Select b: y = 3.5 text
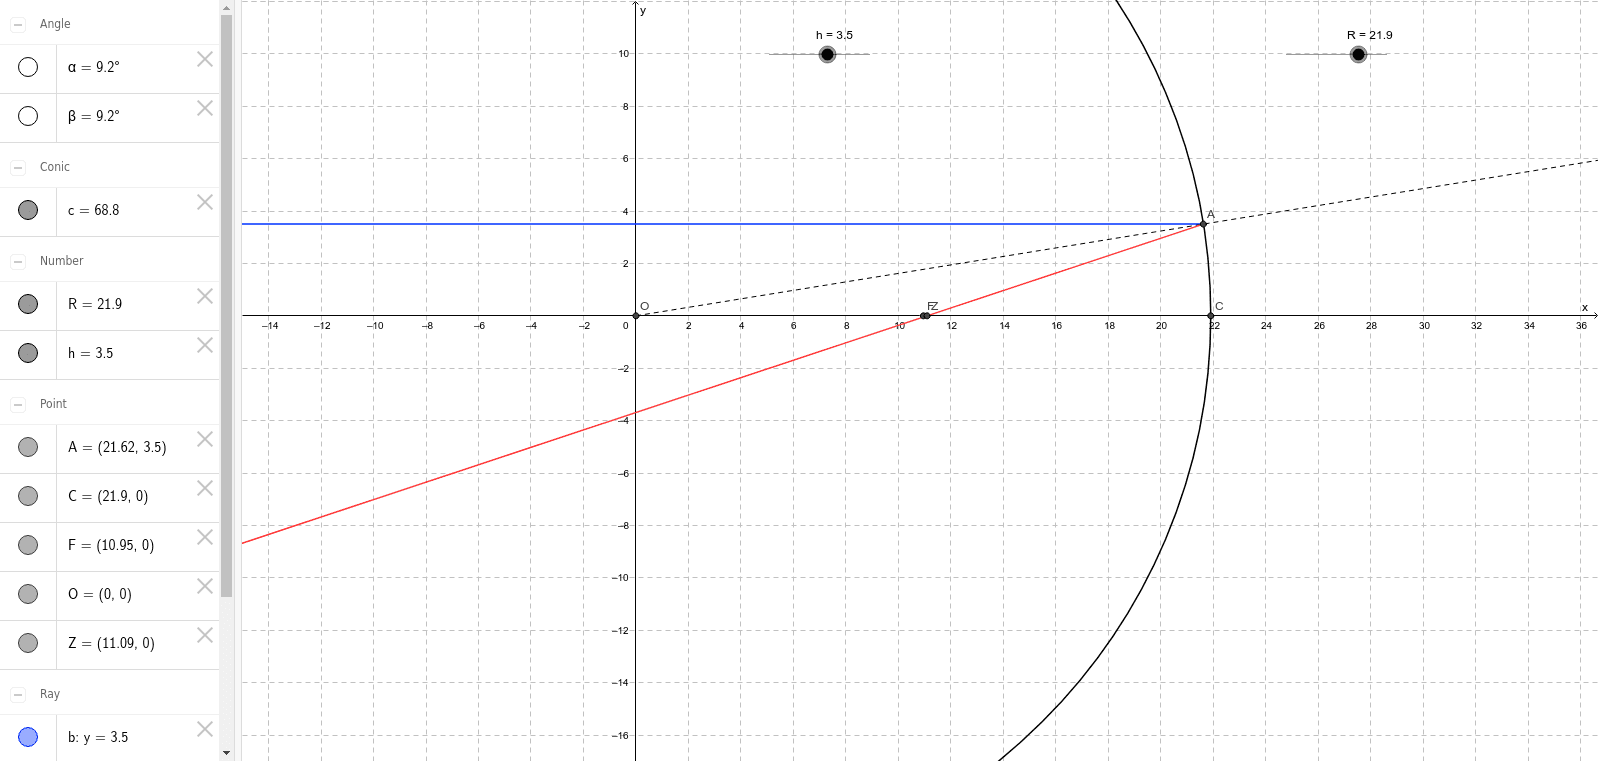The width and height of the screenshot is (1600, 763). coord(98,737)
